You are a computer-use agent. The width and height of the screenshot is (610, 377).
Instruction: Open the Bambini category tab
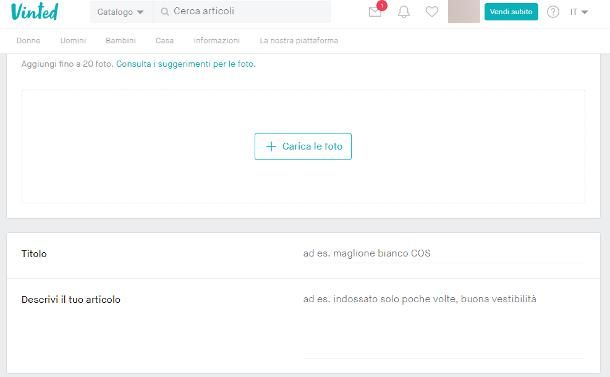pos(120,40)
